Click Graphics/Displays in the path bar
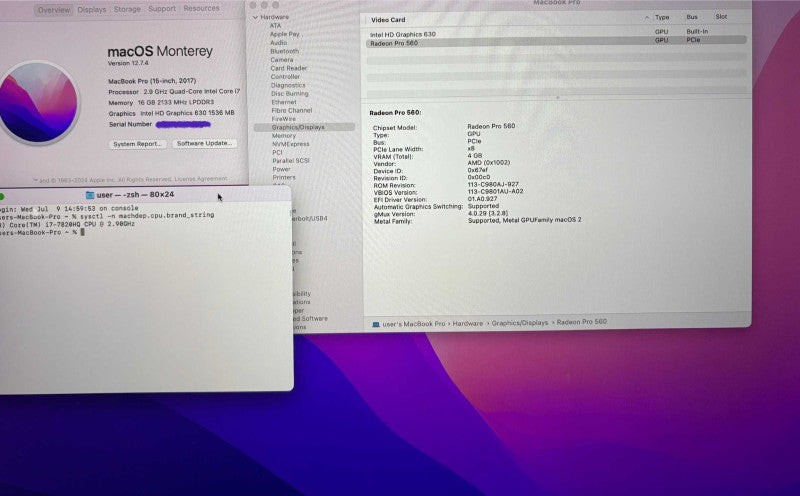 coord(520,323)
